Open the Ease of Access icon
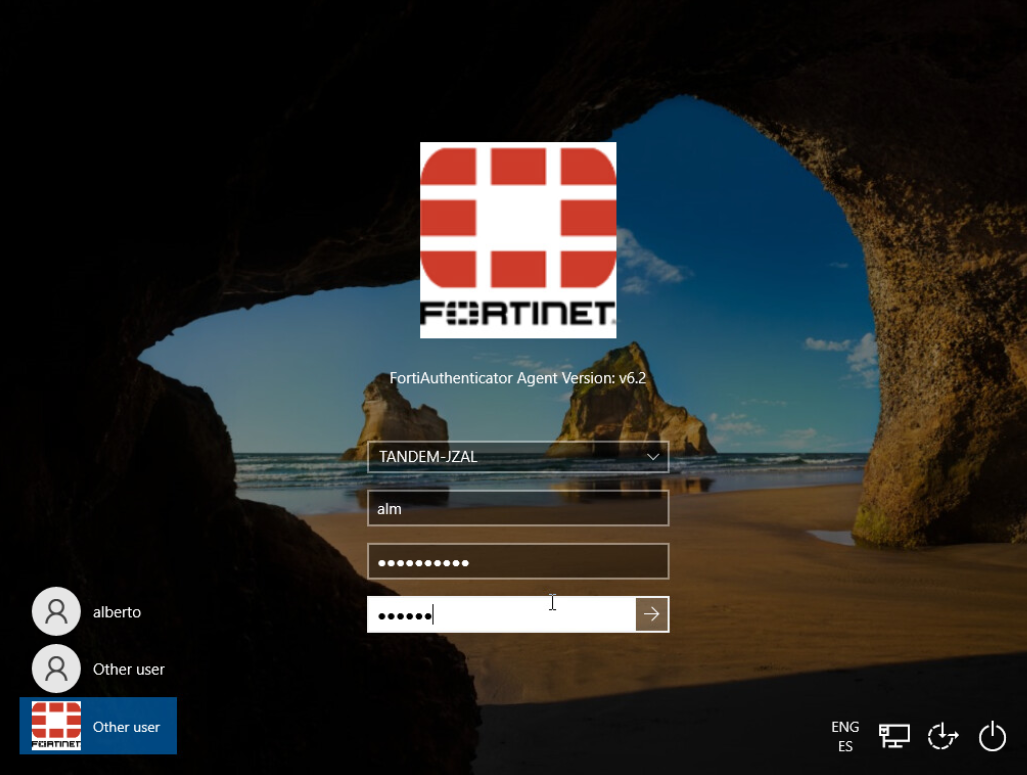The image size is (1027, 775). tap(942, 736)
